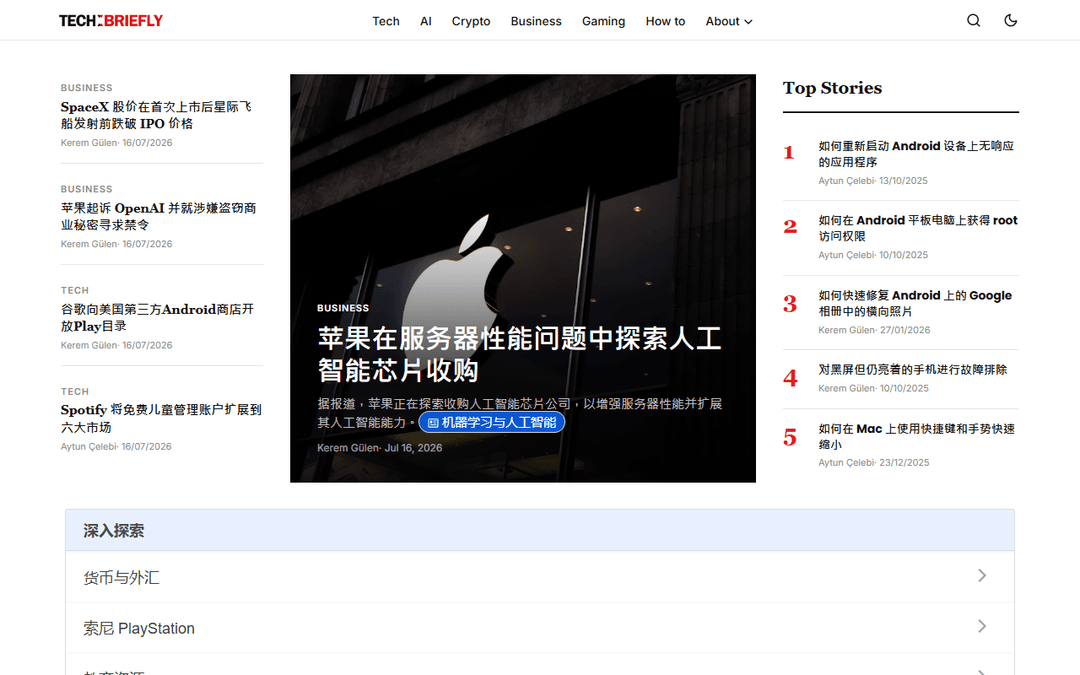Click BUSINESS category above OpenAI article
Image resolution: width=1080 pixels, height=675 pixels.
pyautogui.click(x=87, y=189)
